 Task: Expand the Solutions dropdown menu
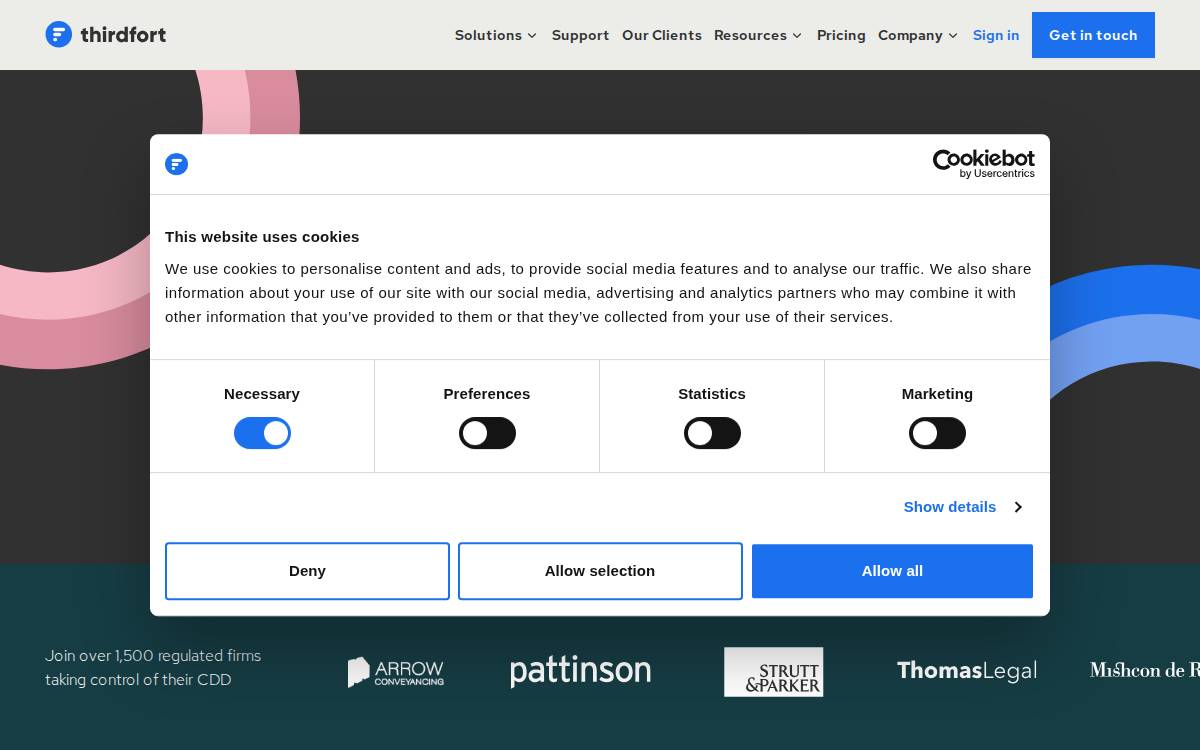496,35
